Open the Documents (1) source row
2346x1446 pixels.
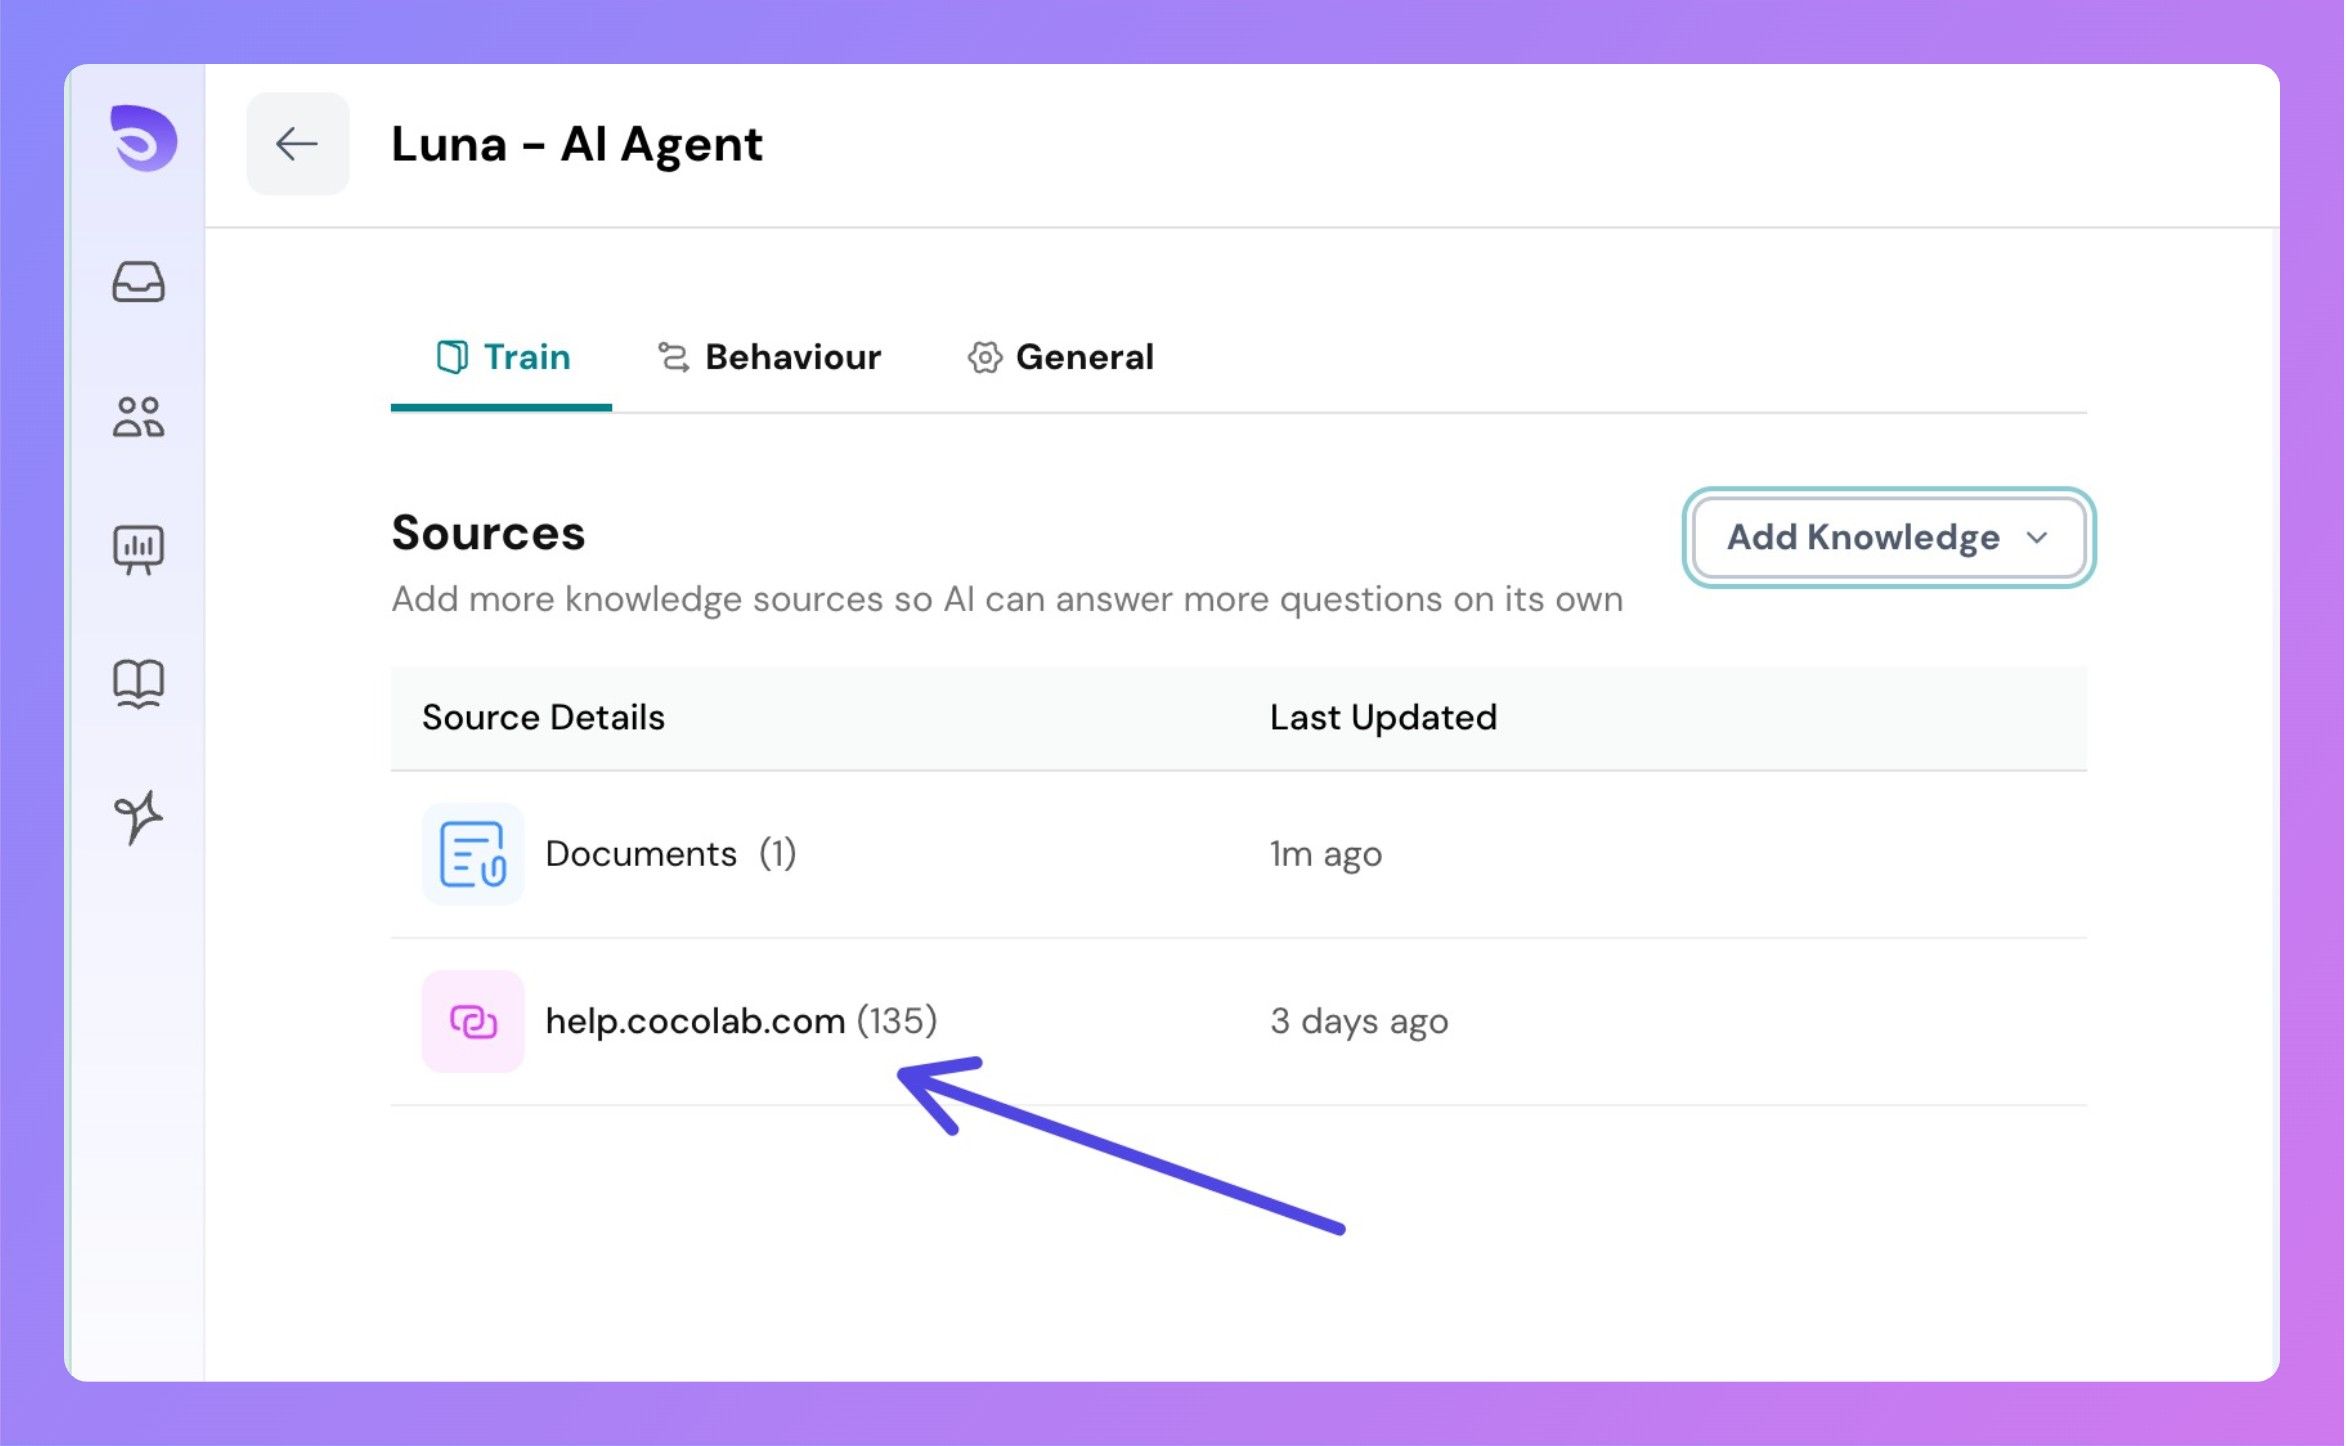tap(641, 854)
